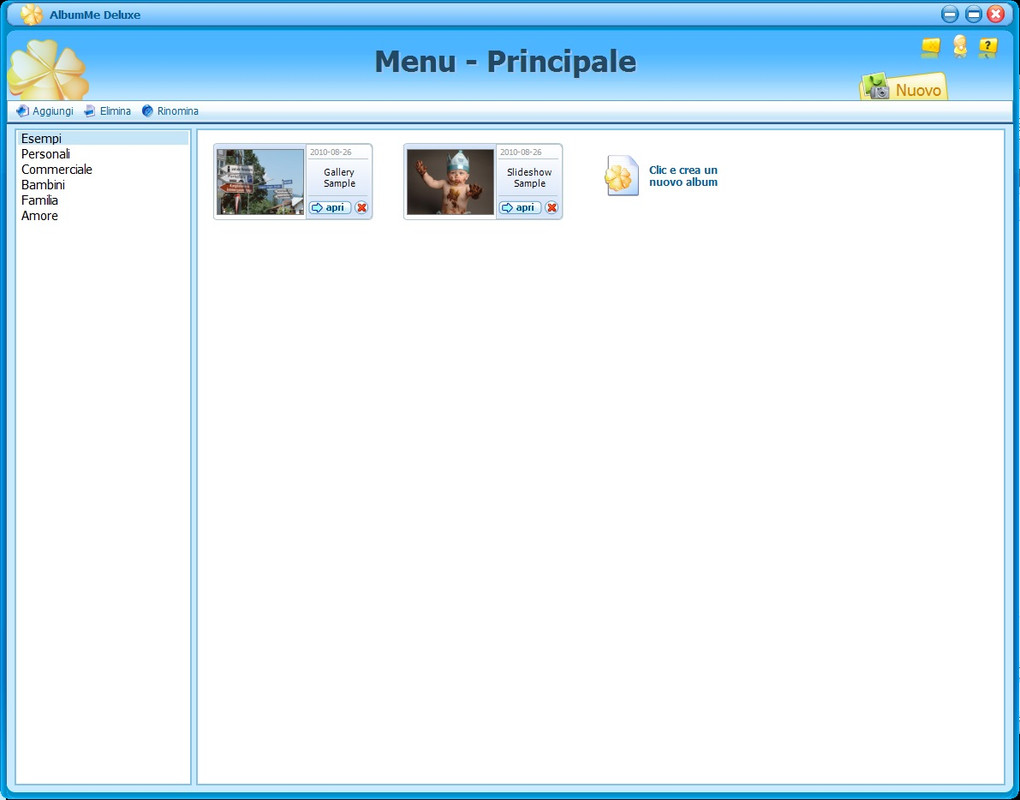Image resolution: width=1020 pixels, height=800 pixels.
Task: Delete Gallery Sample with red X
Action: pyautogui.click(x=362, y=207)
